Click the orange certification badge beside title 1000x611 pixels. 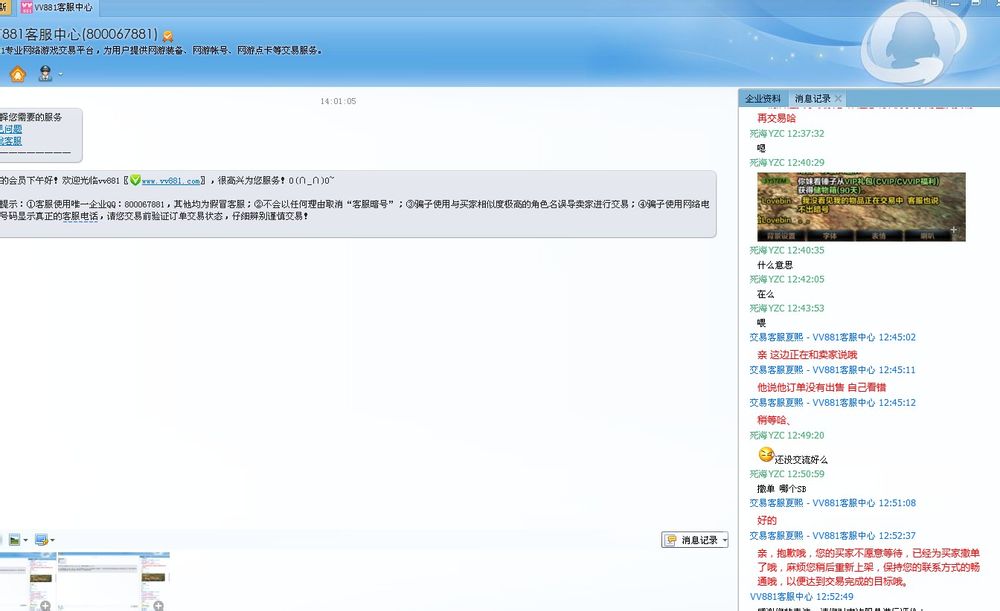click(168, 36)
